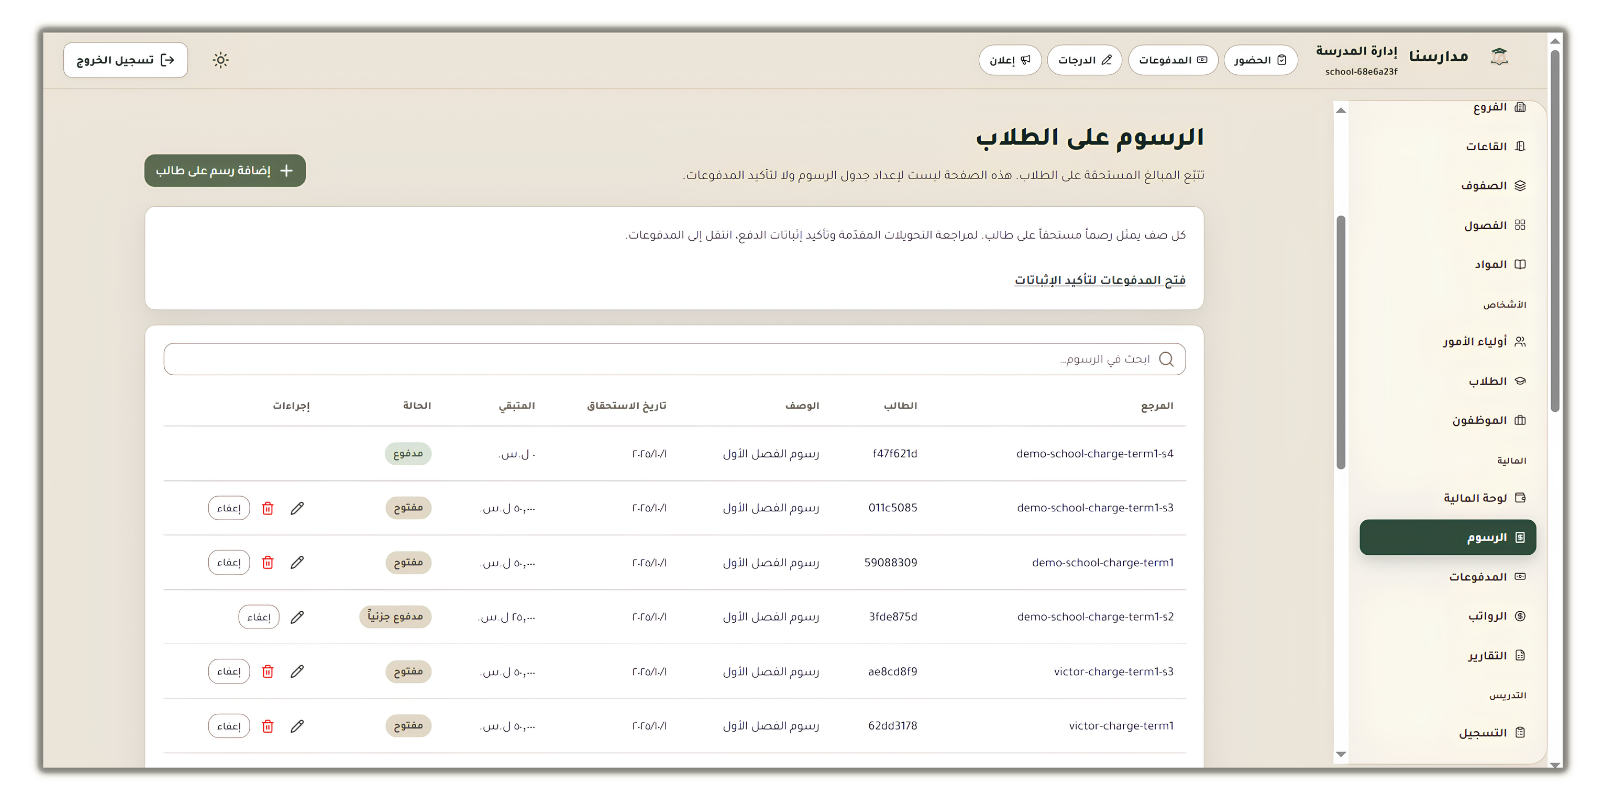Delete charge victor-charge-term1-s3 trash icon
The height and width of the screenshot is (800, 1600).
tap(268, 672)
